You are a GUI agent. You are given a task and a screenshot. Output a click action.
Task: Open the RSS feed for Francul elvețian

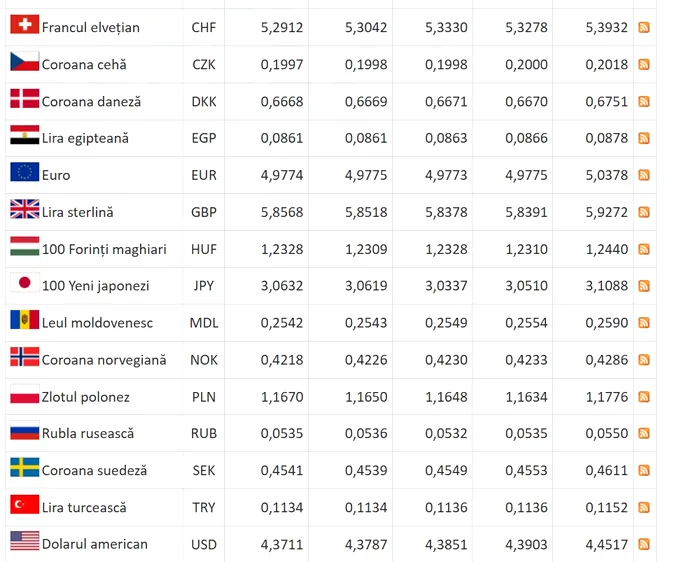pos(644,28)
